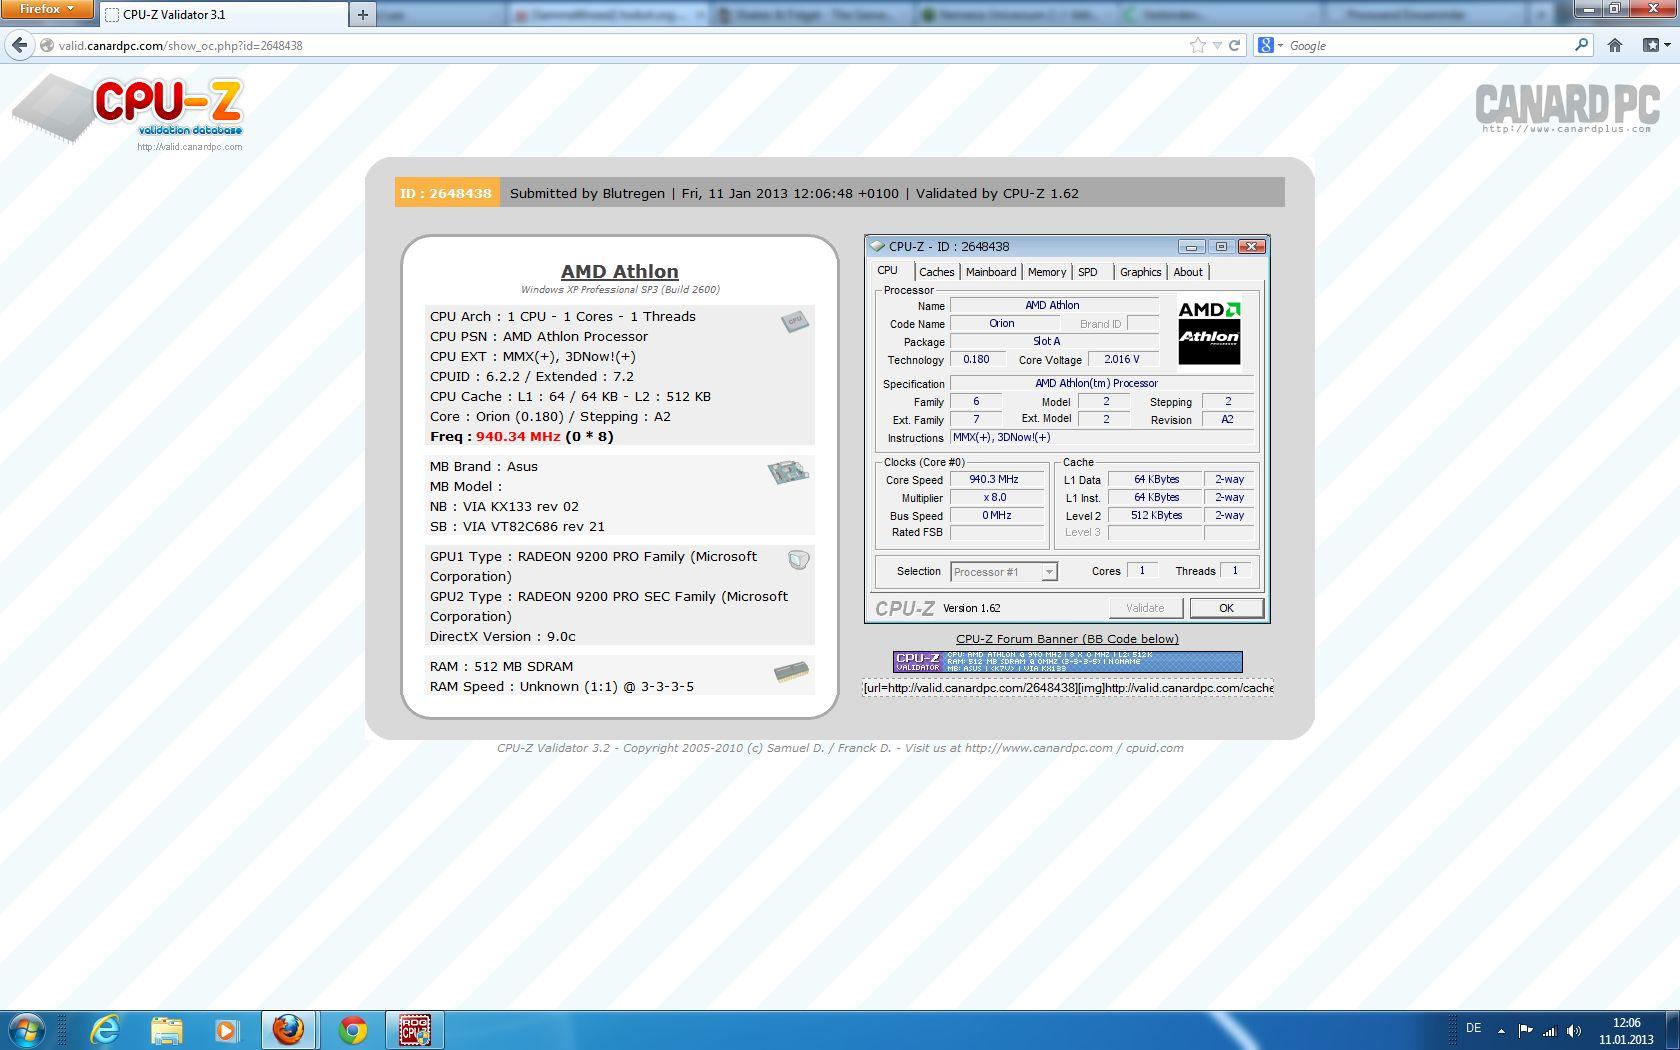This screenshot has width=1680, height=1050.
Task: Switch to the CPU tab
Action: 888,270
